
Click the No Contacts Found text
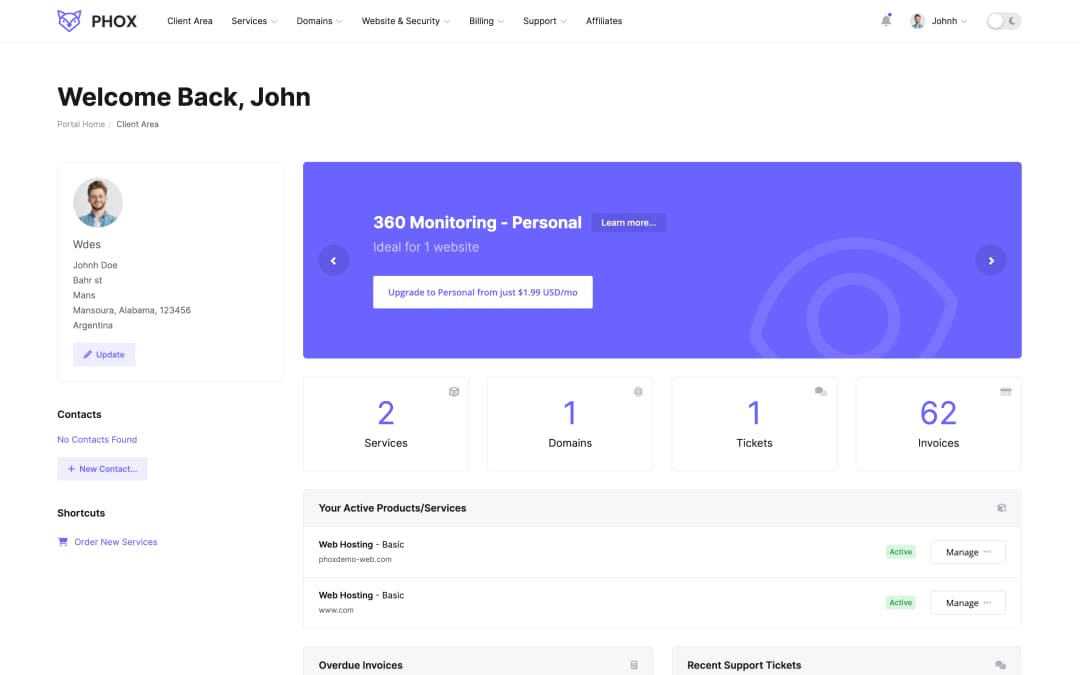click(97, 439)
